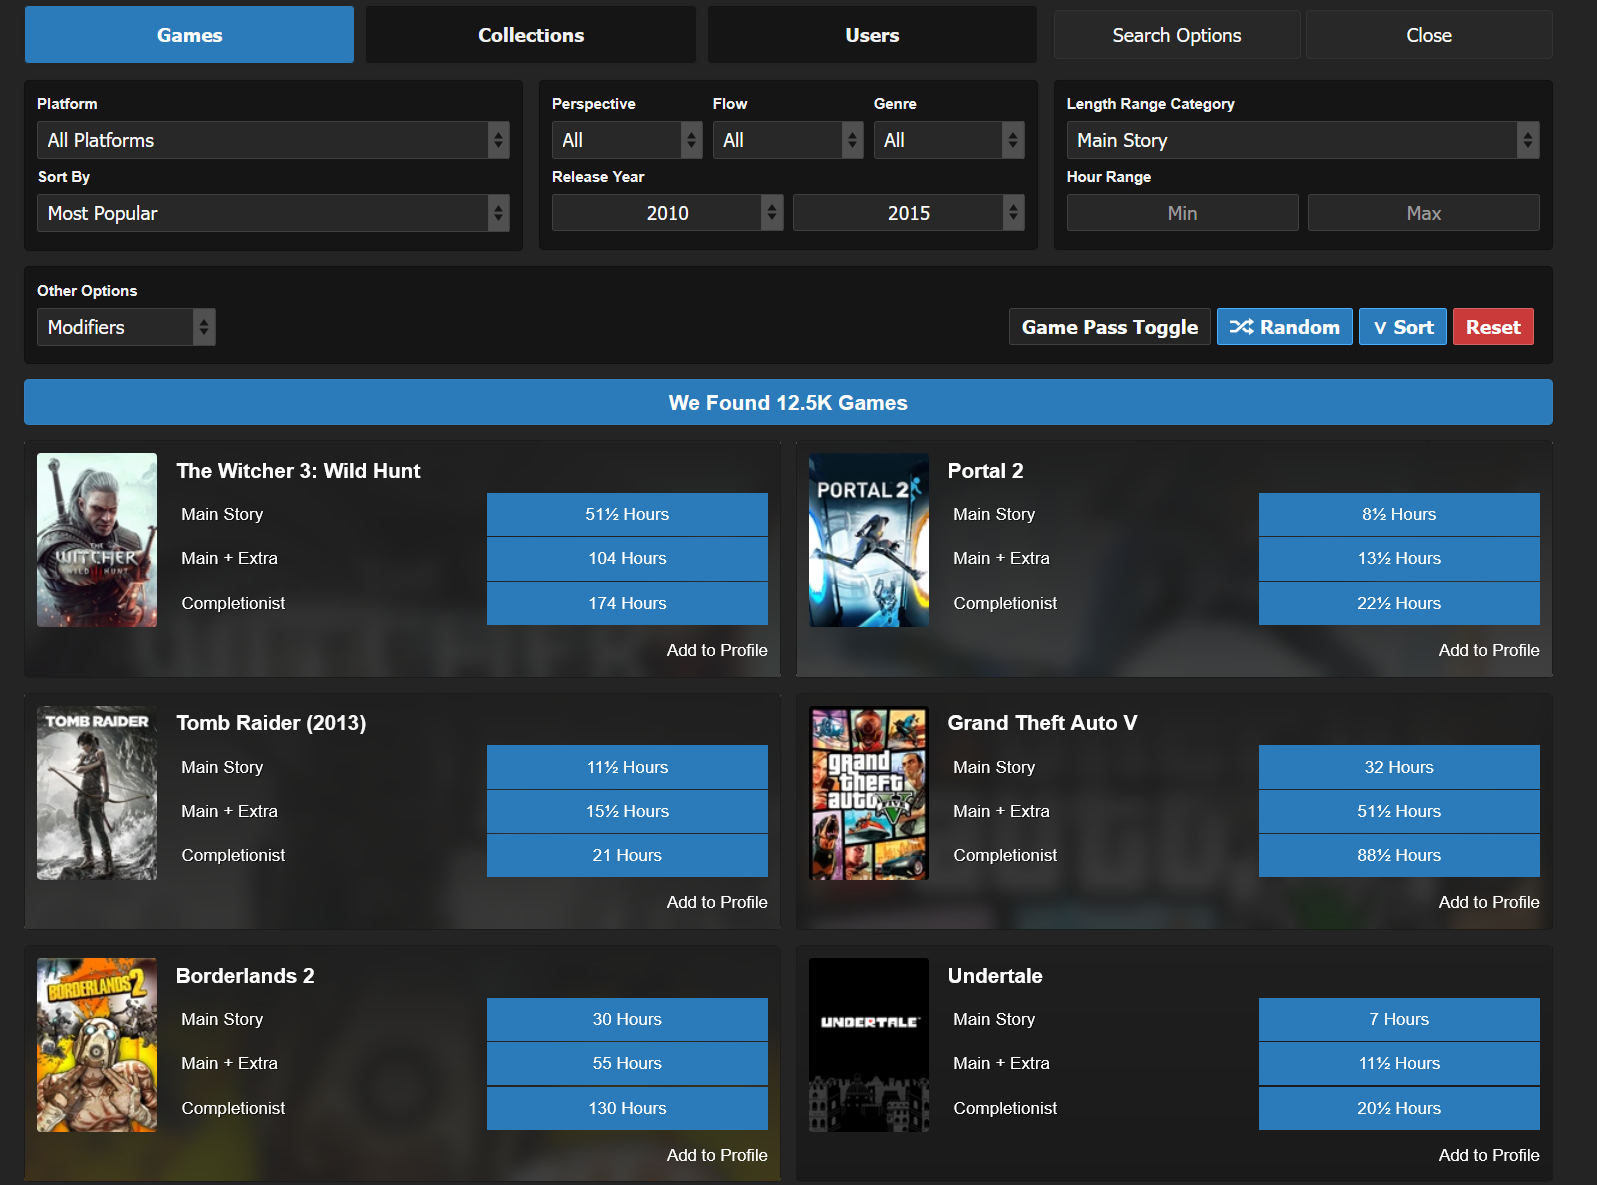
Task: Add Undertale to profile
Action: pyautogui.click(x=1489, y=1155)
